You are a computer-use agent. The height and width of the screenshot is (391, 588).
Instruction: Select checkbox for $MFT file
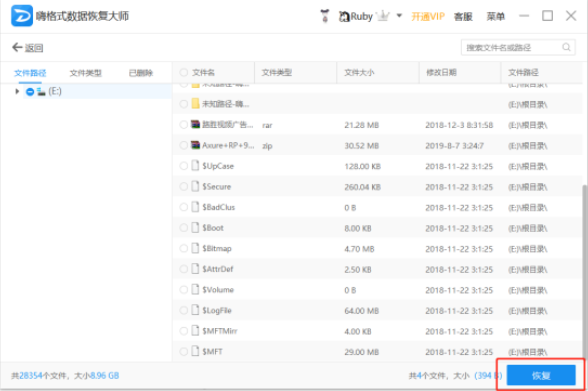tap(183, 351)
